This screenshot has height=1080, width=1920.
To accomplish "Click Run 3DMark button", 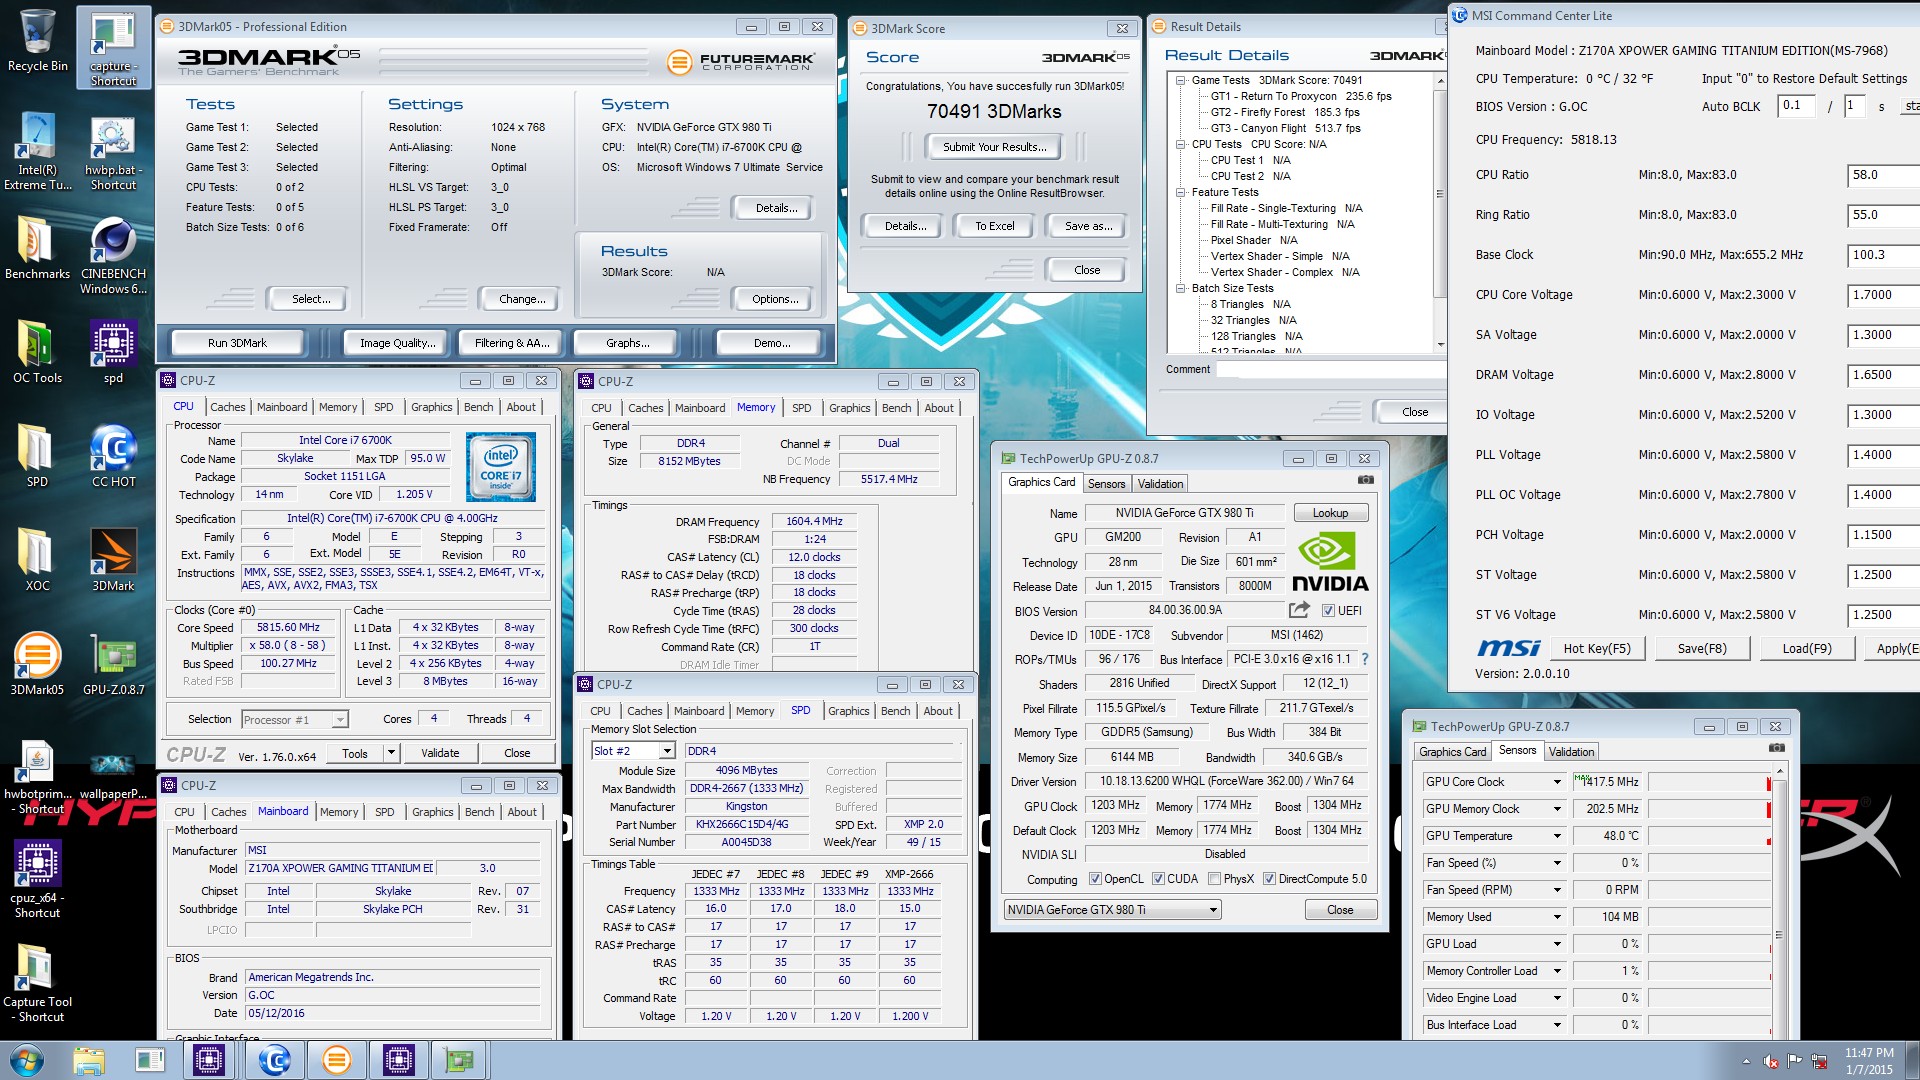I will (237, 343).
